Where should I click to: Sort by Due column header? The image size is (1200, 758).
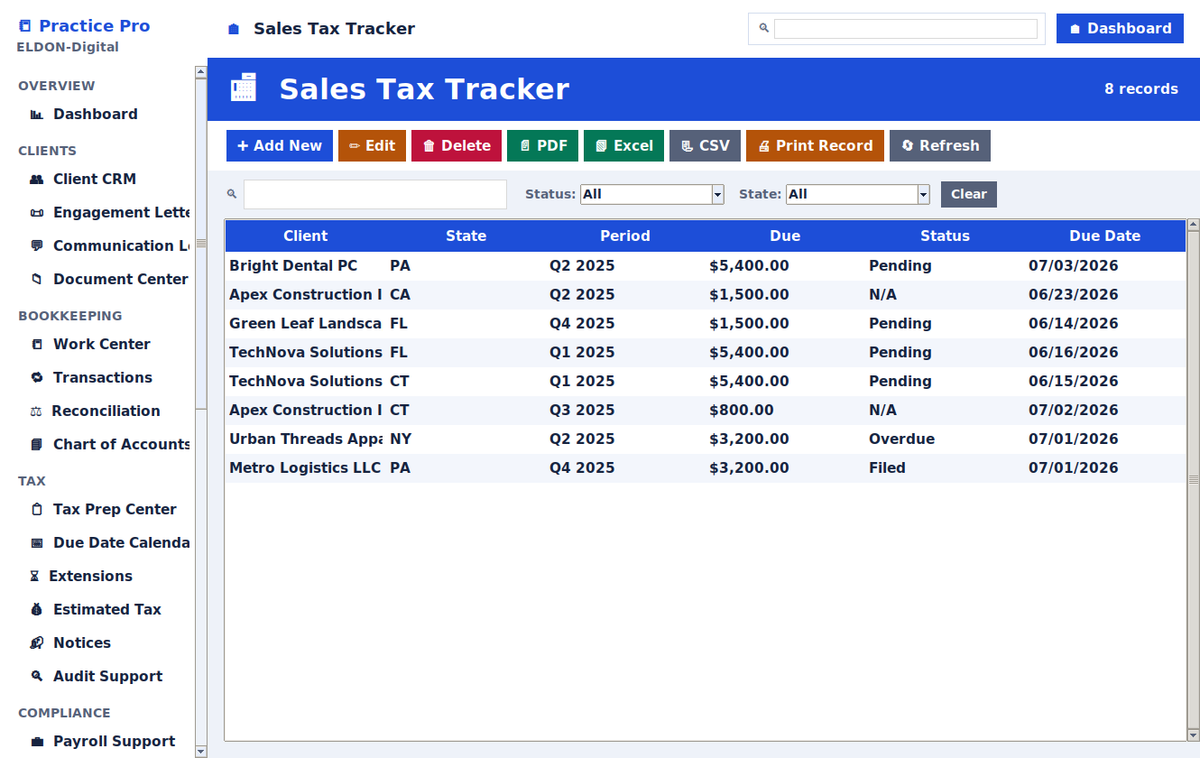785,236
